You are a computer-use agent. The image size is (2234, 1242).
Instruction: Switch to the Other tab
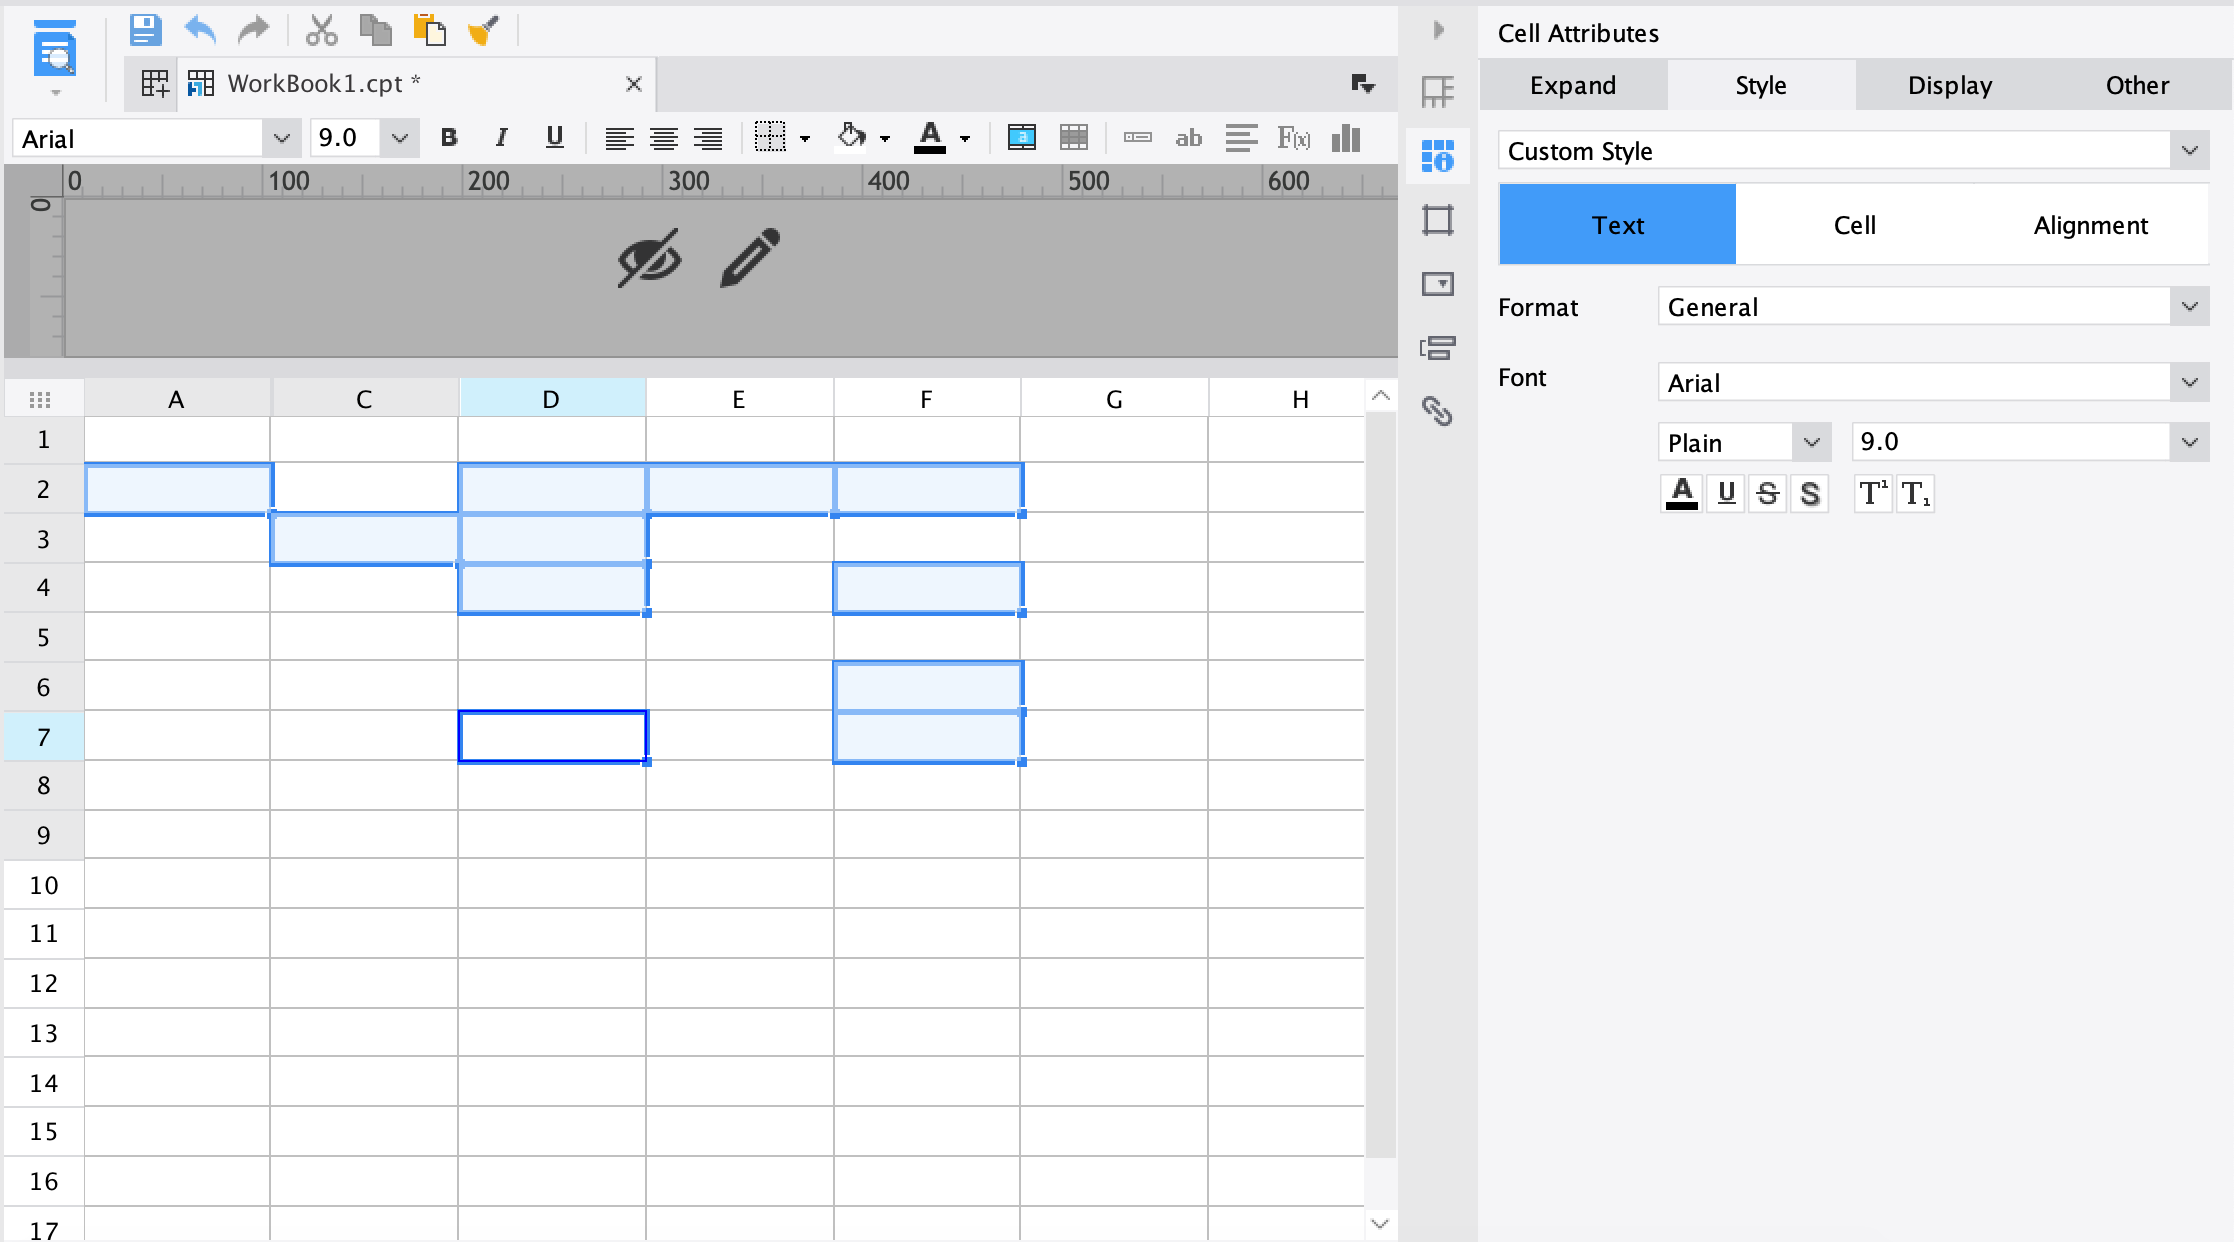(x=2137, y=85)
